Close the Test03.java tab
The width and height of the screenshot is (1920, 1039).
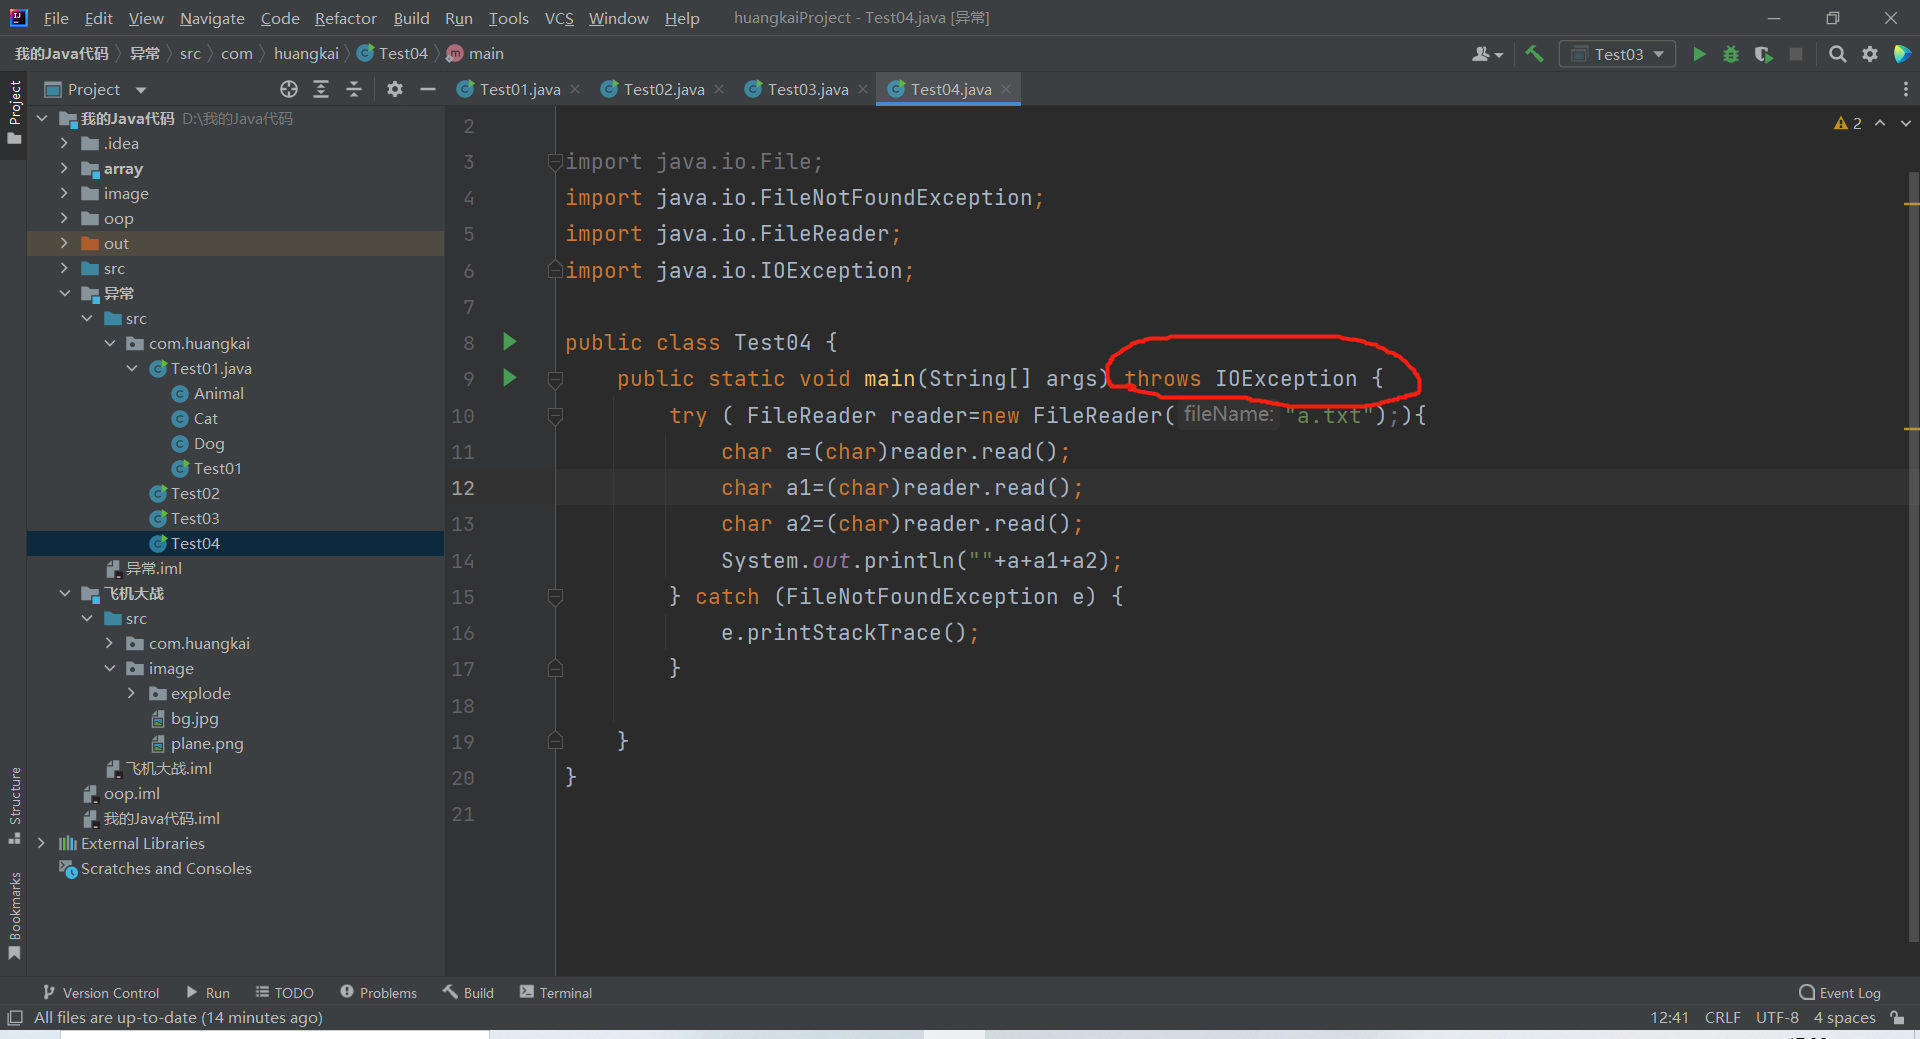863,89
